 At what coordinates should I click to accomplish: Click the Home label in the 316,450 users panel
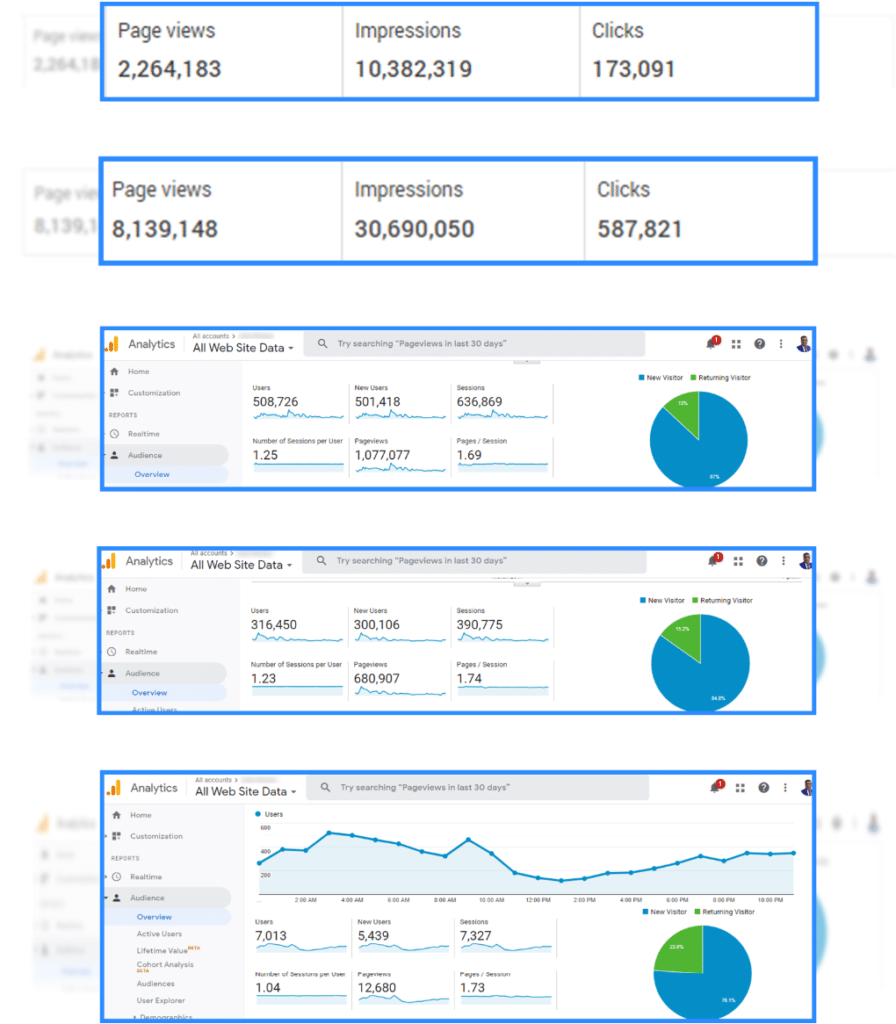click(136, 589)
